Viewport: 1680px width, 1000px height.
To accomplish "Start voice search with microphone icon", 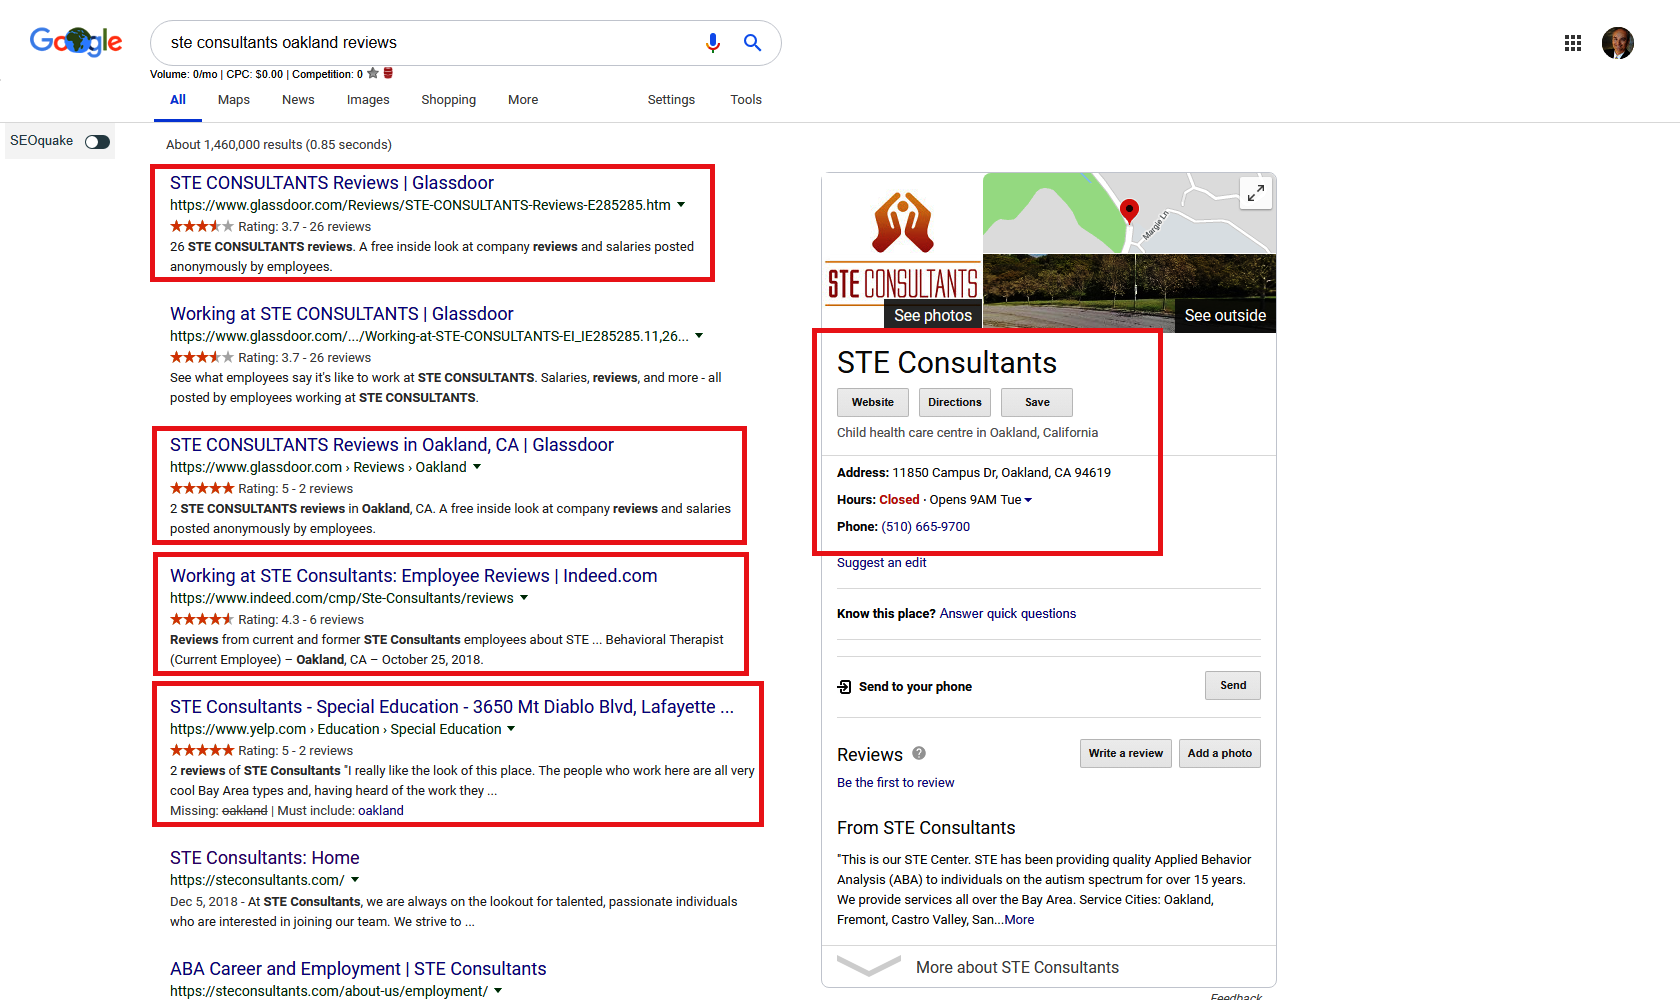I will pos(712,43).
